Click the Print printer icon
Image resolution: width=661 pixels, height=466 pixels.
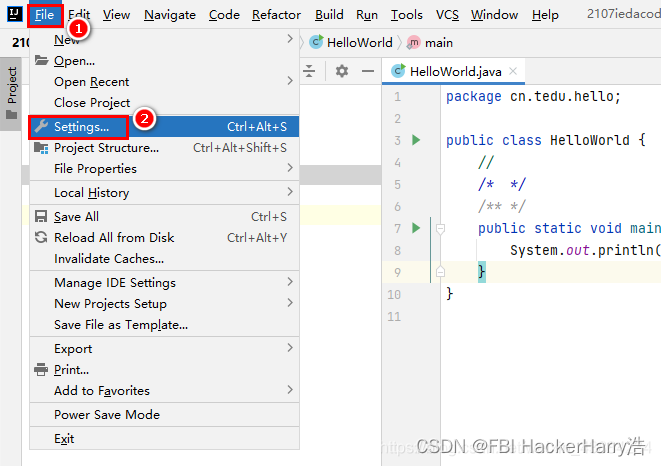(x=41, y=369)
